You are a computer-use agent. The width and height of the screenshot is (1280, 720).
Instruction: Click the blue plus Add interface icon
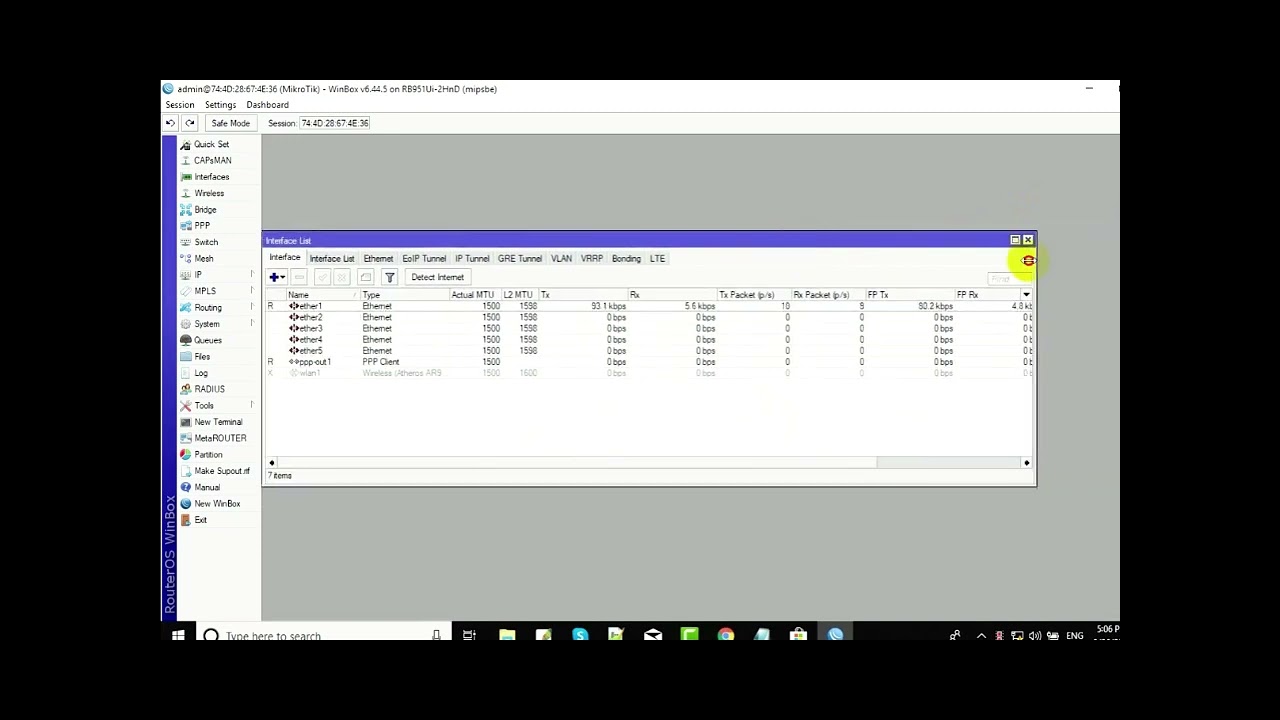(277, 277)
